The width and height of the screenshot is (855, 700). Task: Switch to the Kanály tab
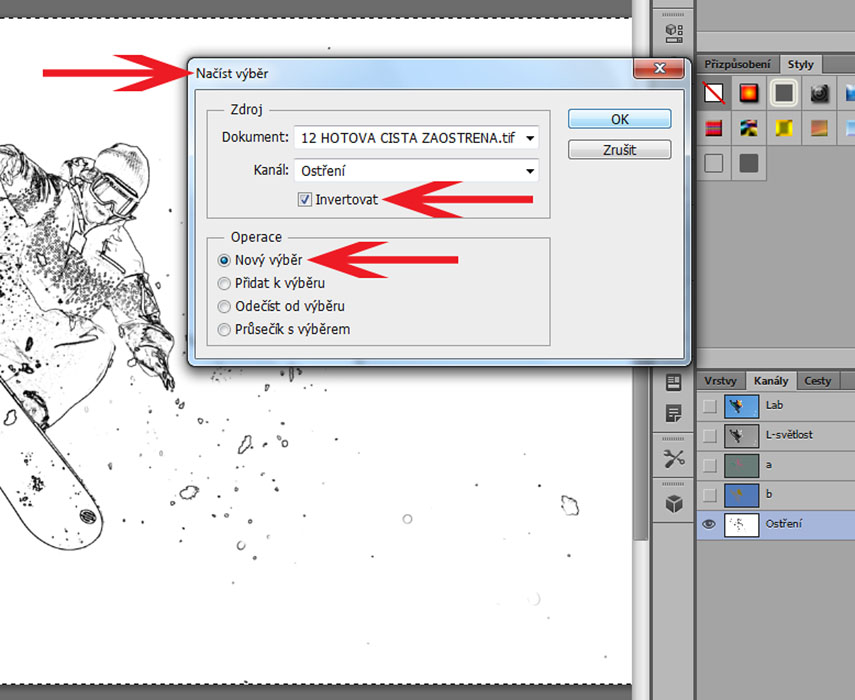(x=771, y=381)
